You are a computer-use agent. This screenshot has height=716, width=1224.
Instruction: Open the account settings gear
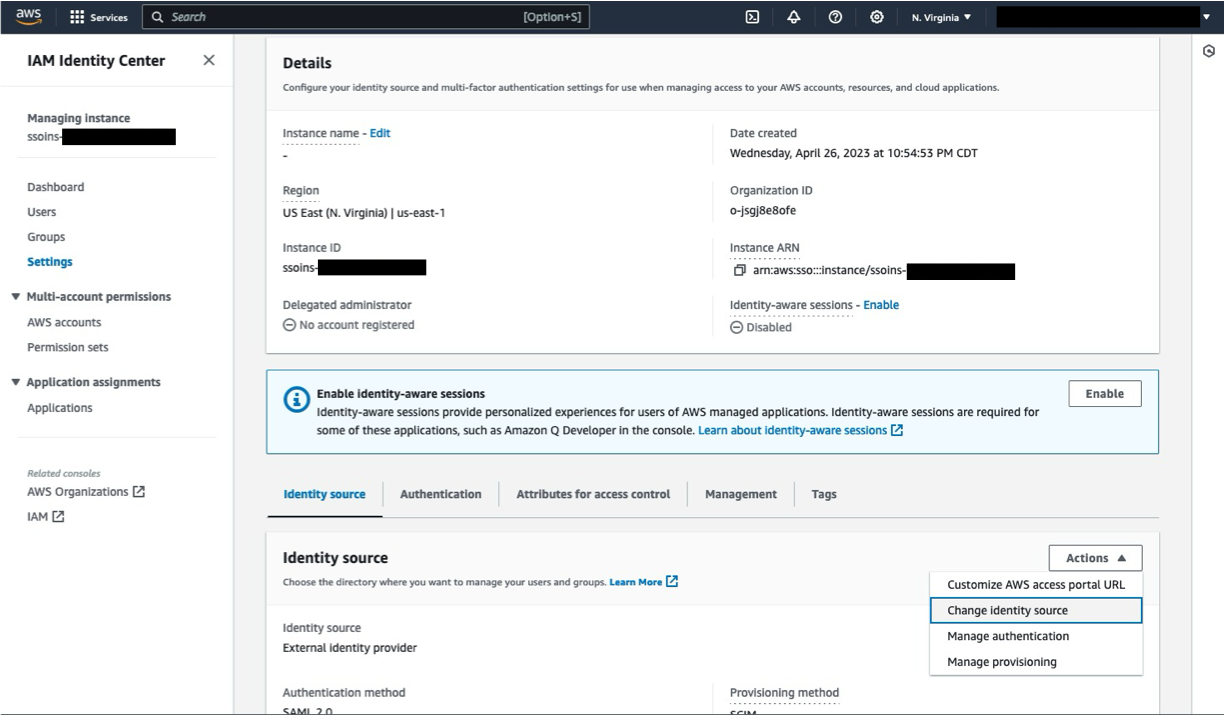pyautogui.click(x=876, y=16)
